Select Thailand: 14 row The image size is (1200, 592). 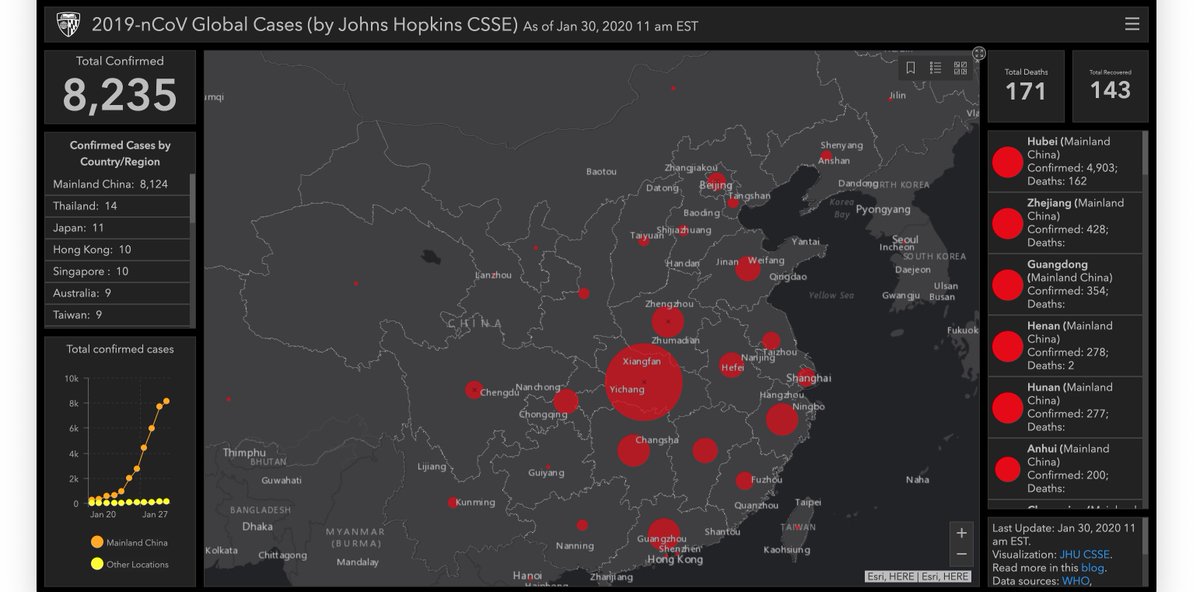119,206
